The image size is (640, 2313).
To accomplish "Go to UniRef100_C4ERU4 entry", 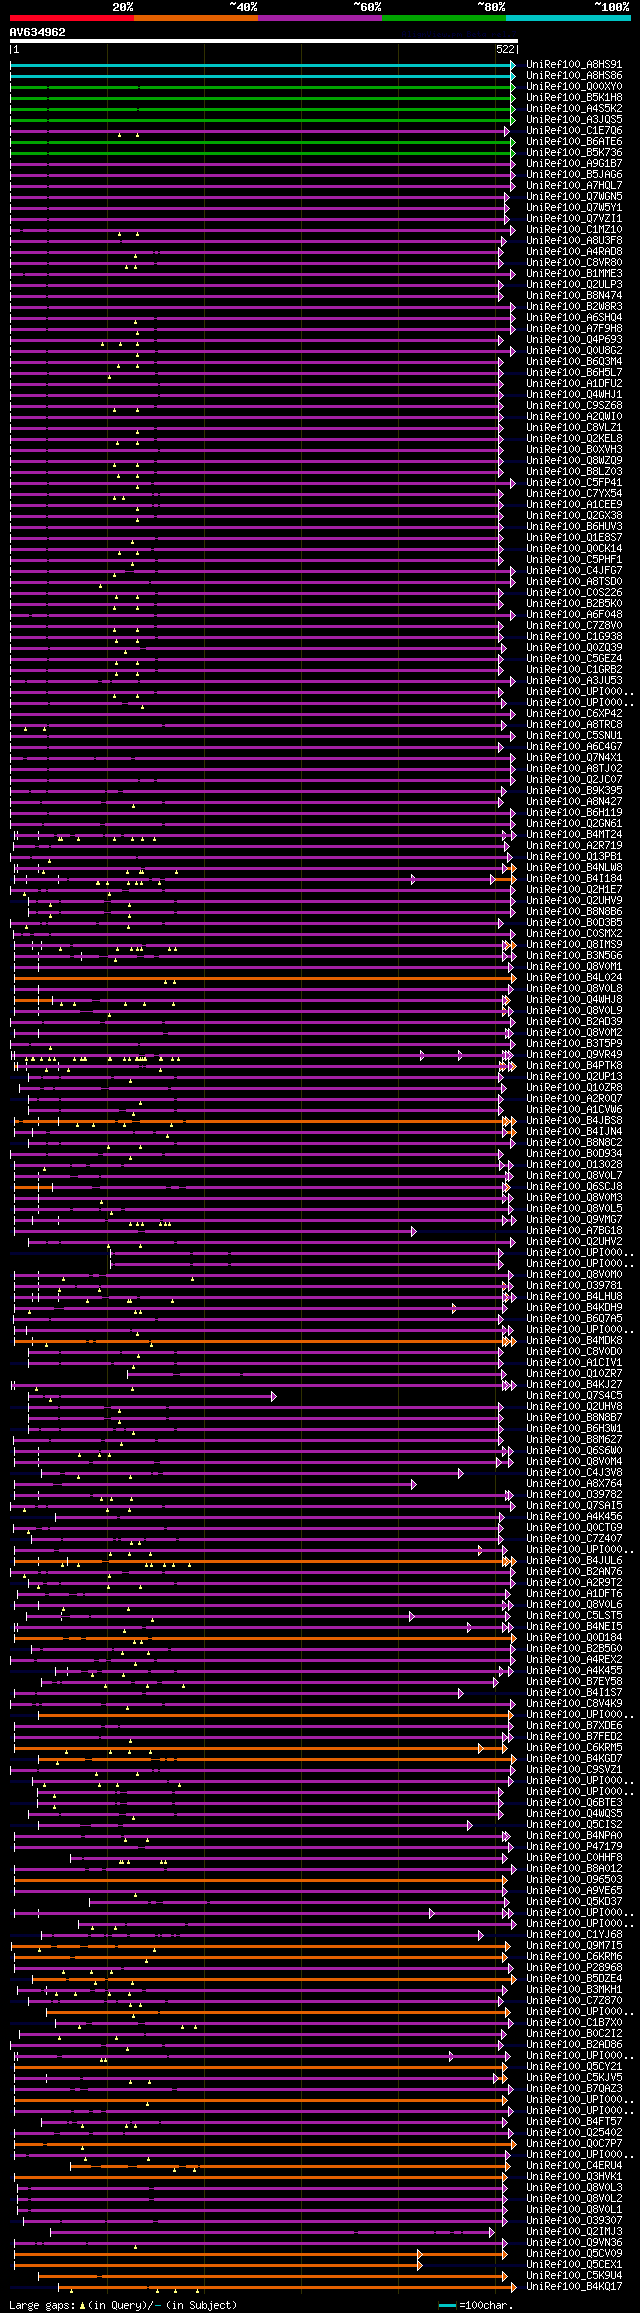I will pos(574,2166).
